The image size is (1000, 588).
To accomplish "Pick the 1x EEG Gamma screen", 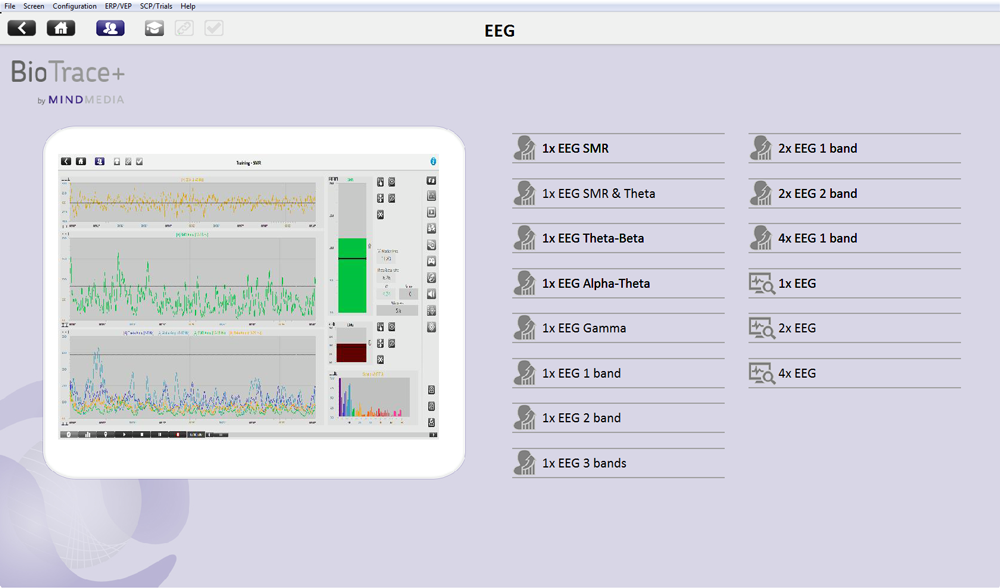I will click(618, 328).
